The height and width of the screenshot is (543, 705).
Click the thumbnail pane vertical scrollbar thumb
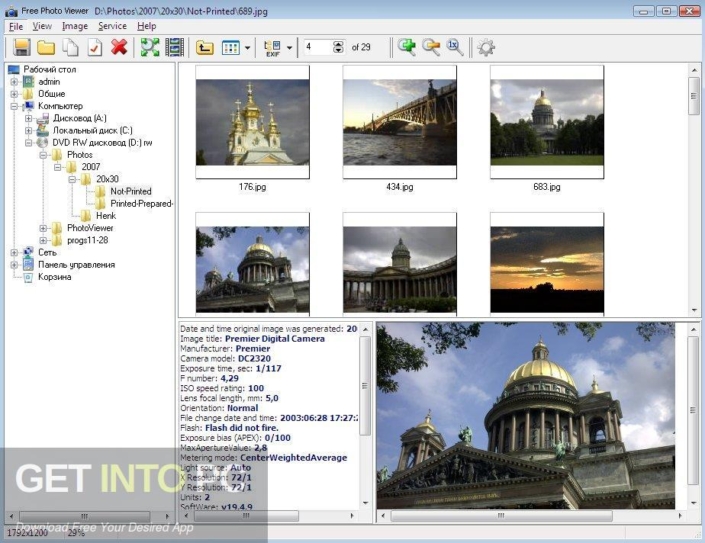[694, 96]
